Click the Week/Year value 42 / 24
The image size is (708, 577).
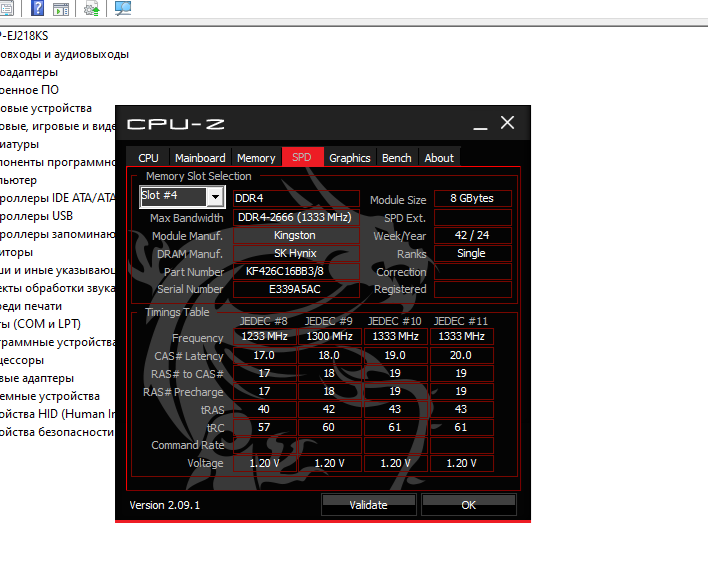473,235
